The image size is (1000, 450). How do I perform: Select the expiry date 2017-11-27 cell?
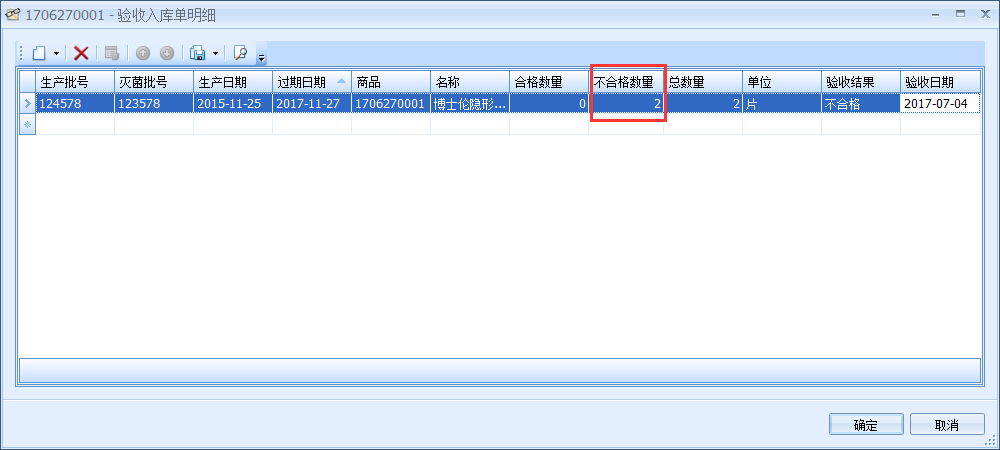[312, 103]
